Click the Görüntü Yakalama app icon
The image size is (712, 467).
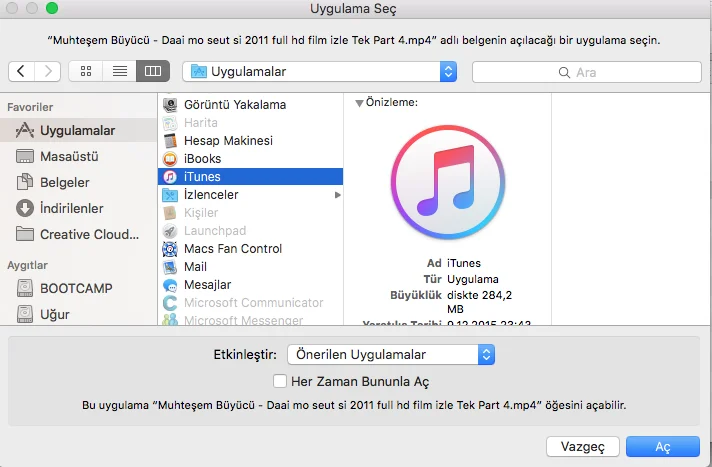[170, 104]
